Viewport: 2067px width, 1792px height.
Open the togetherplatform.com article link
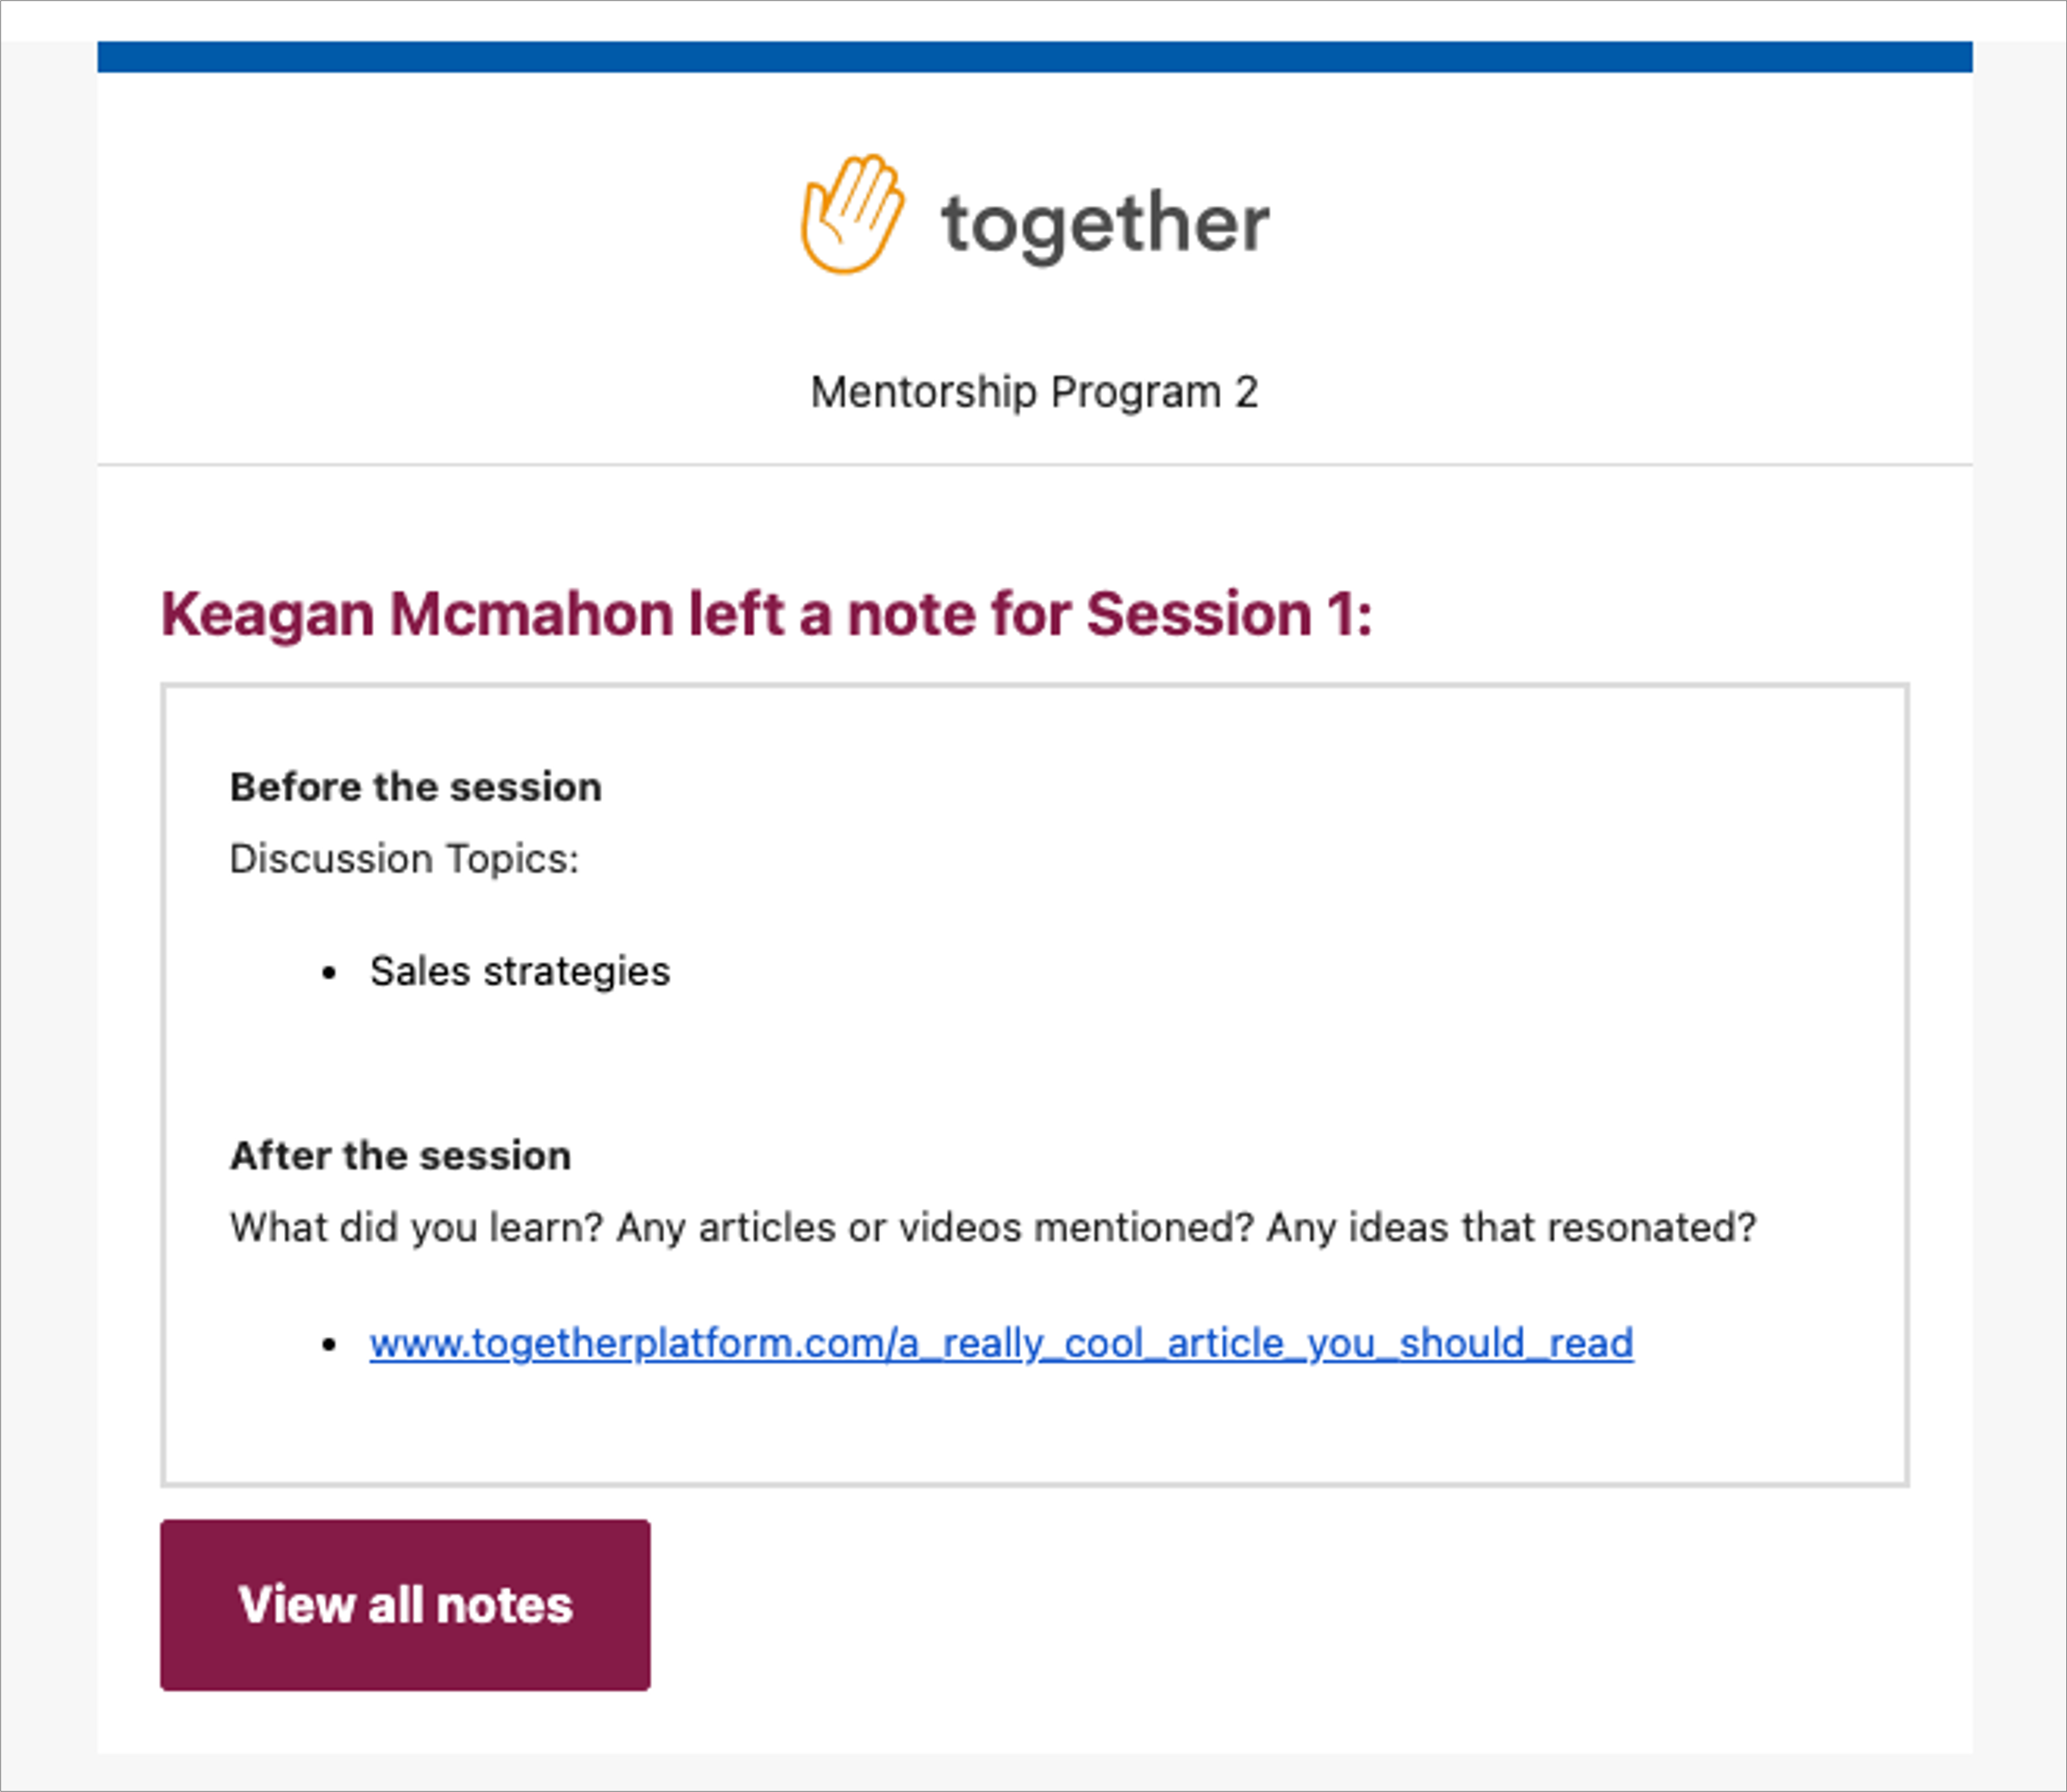click(x=1001, y=1343)
